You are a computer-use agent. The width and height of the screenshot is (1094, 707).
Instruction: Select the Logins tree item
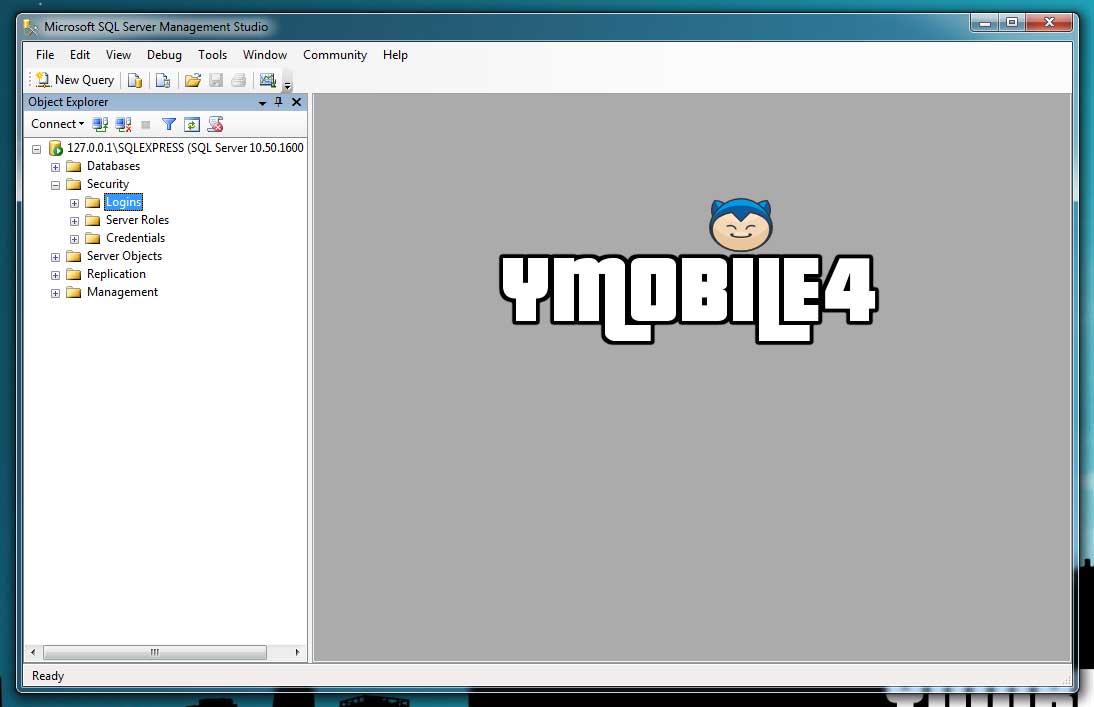pos(123,202)
